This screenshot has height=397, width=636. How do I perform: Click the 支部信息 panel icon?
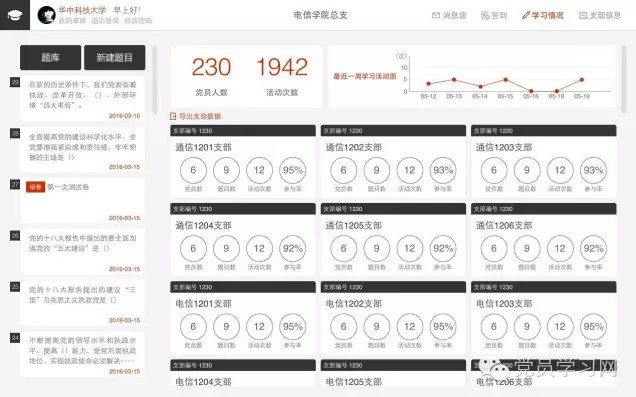[x=583, y=15]
